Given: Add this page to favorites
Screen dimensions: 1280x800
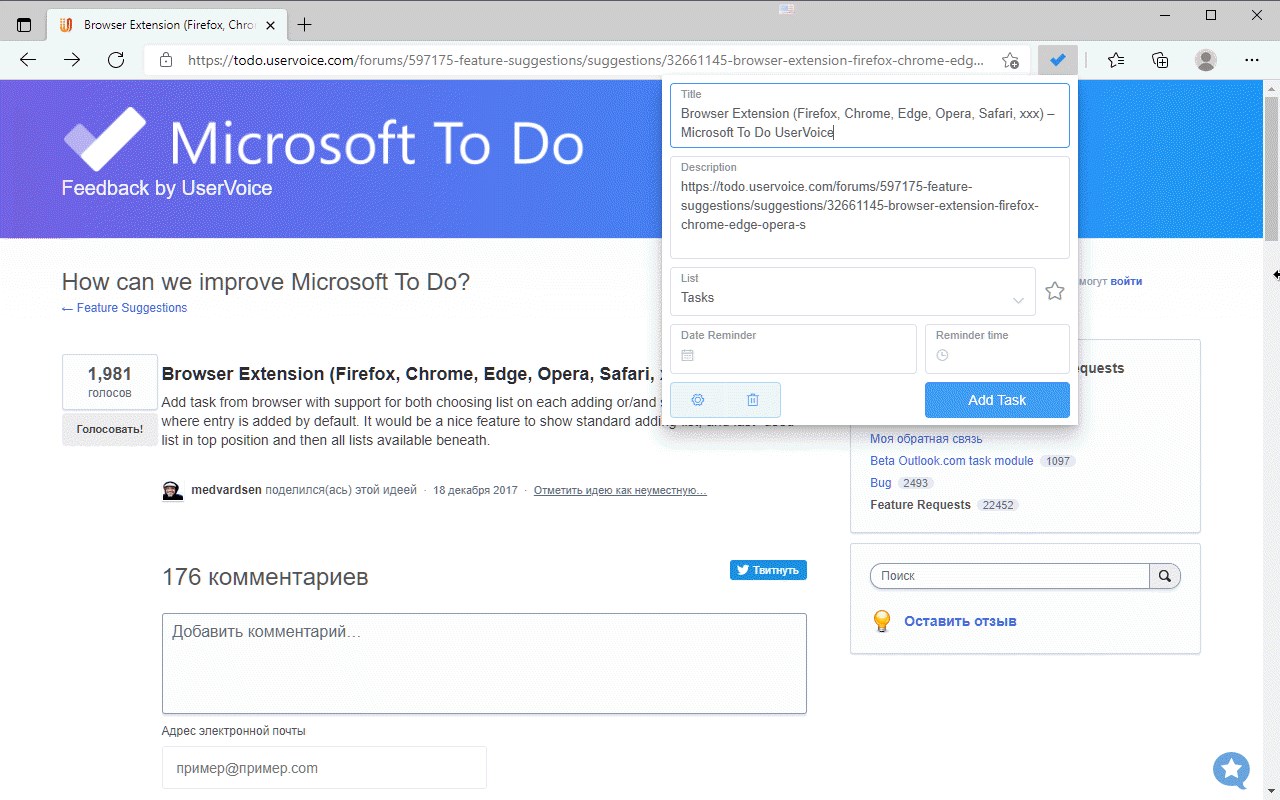Looking at the screenshot, I should [1010, 60].
